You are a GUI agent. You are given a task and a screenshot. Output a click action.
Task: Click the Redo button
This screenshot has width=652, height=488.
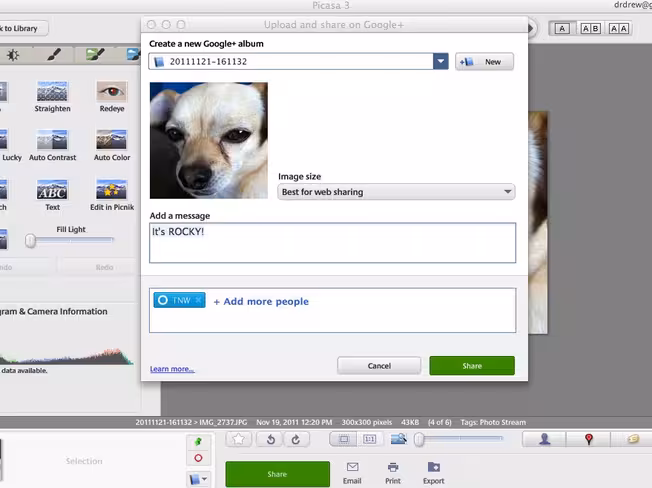[104, 267]
